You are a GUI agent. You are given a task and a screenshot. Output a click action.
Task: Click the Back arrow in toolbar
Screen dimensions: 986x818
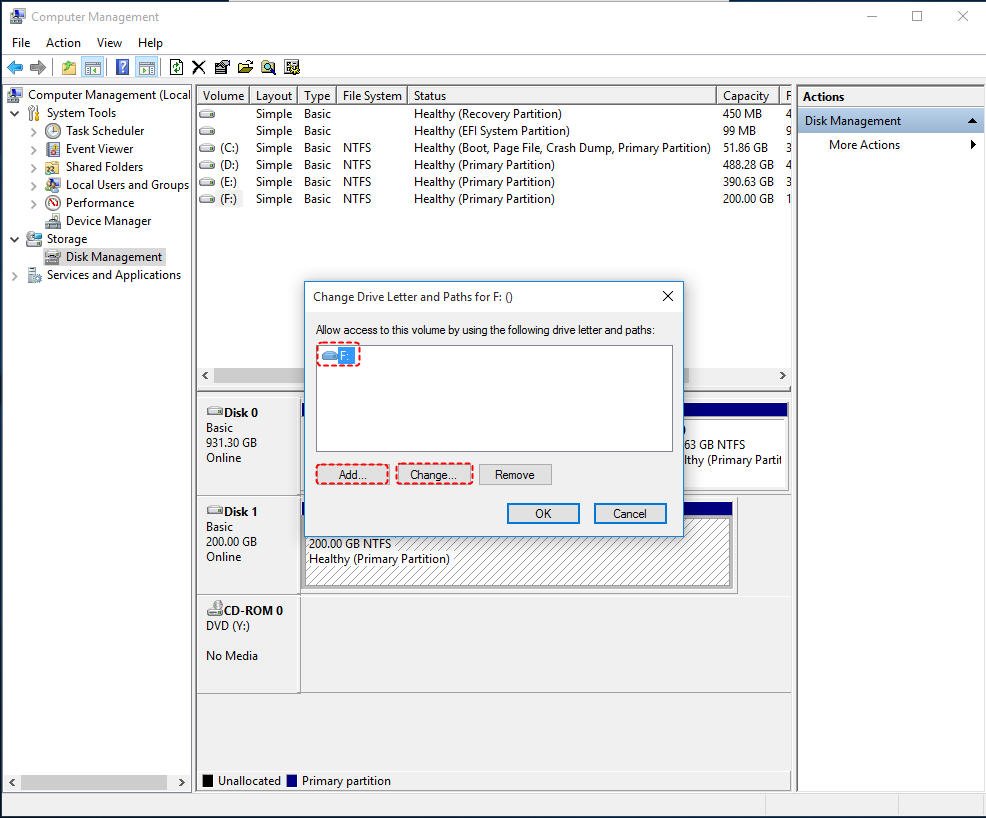click(15, 67)
